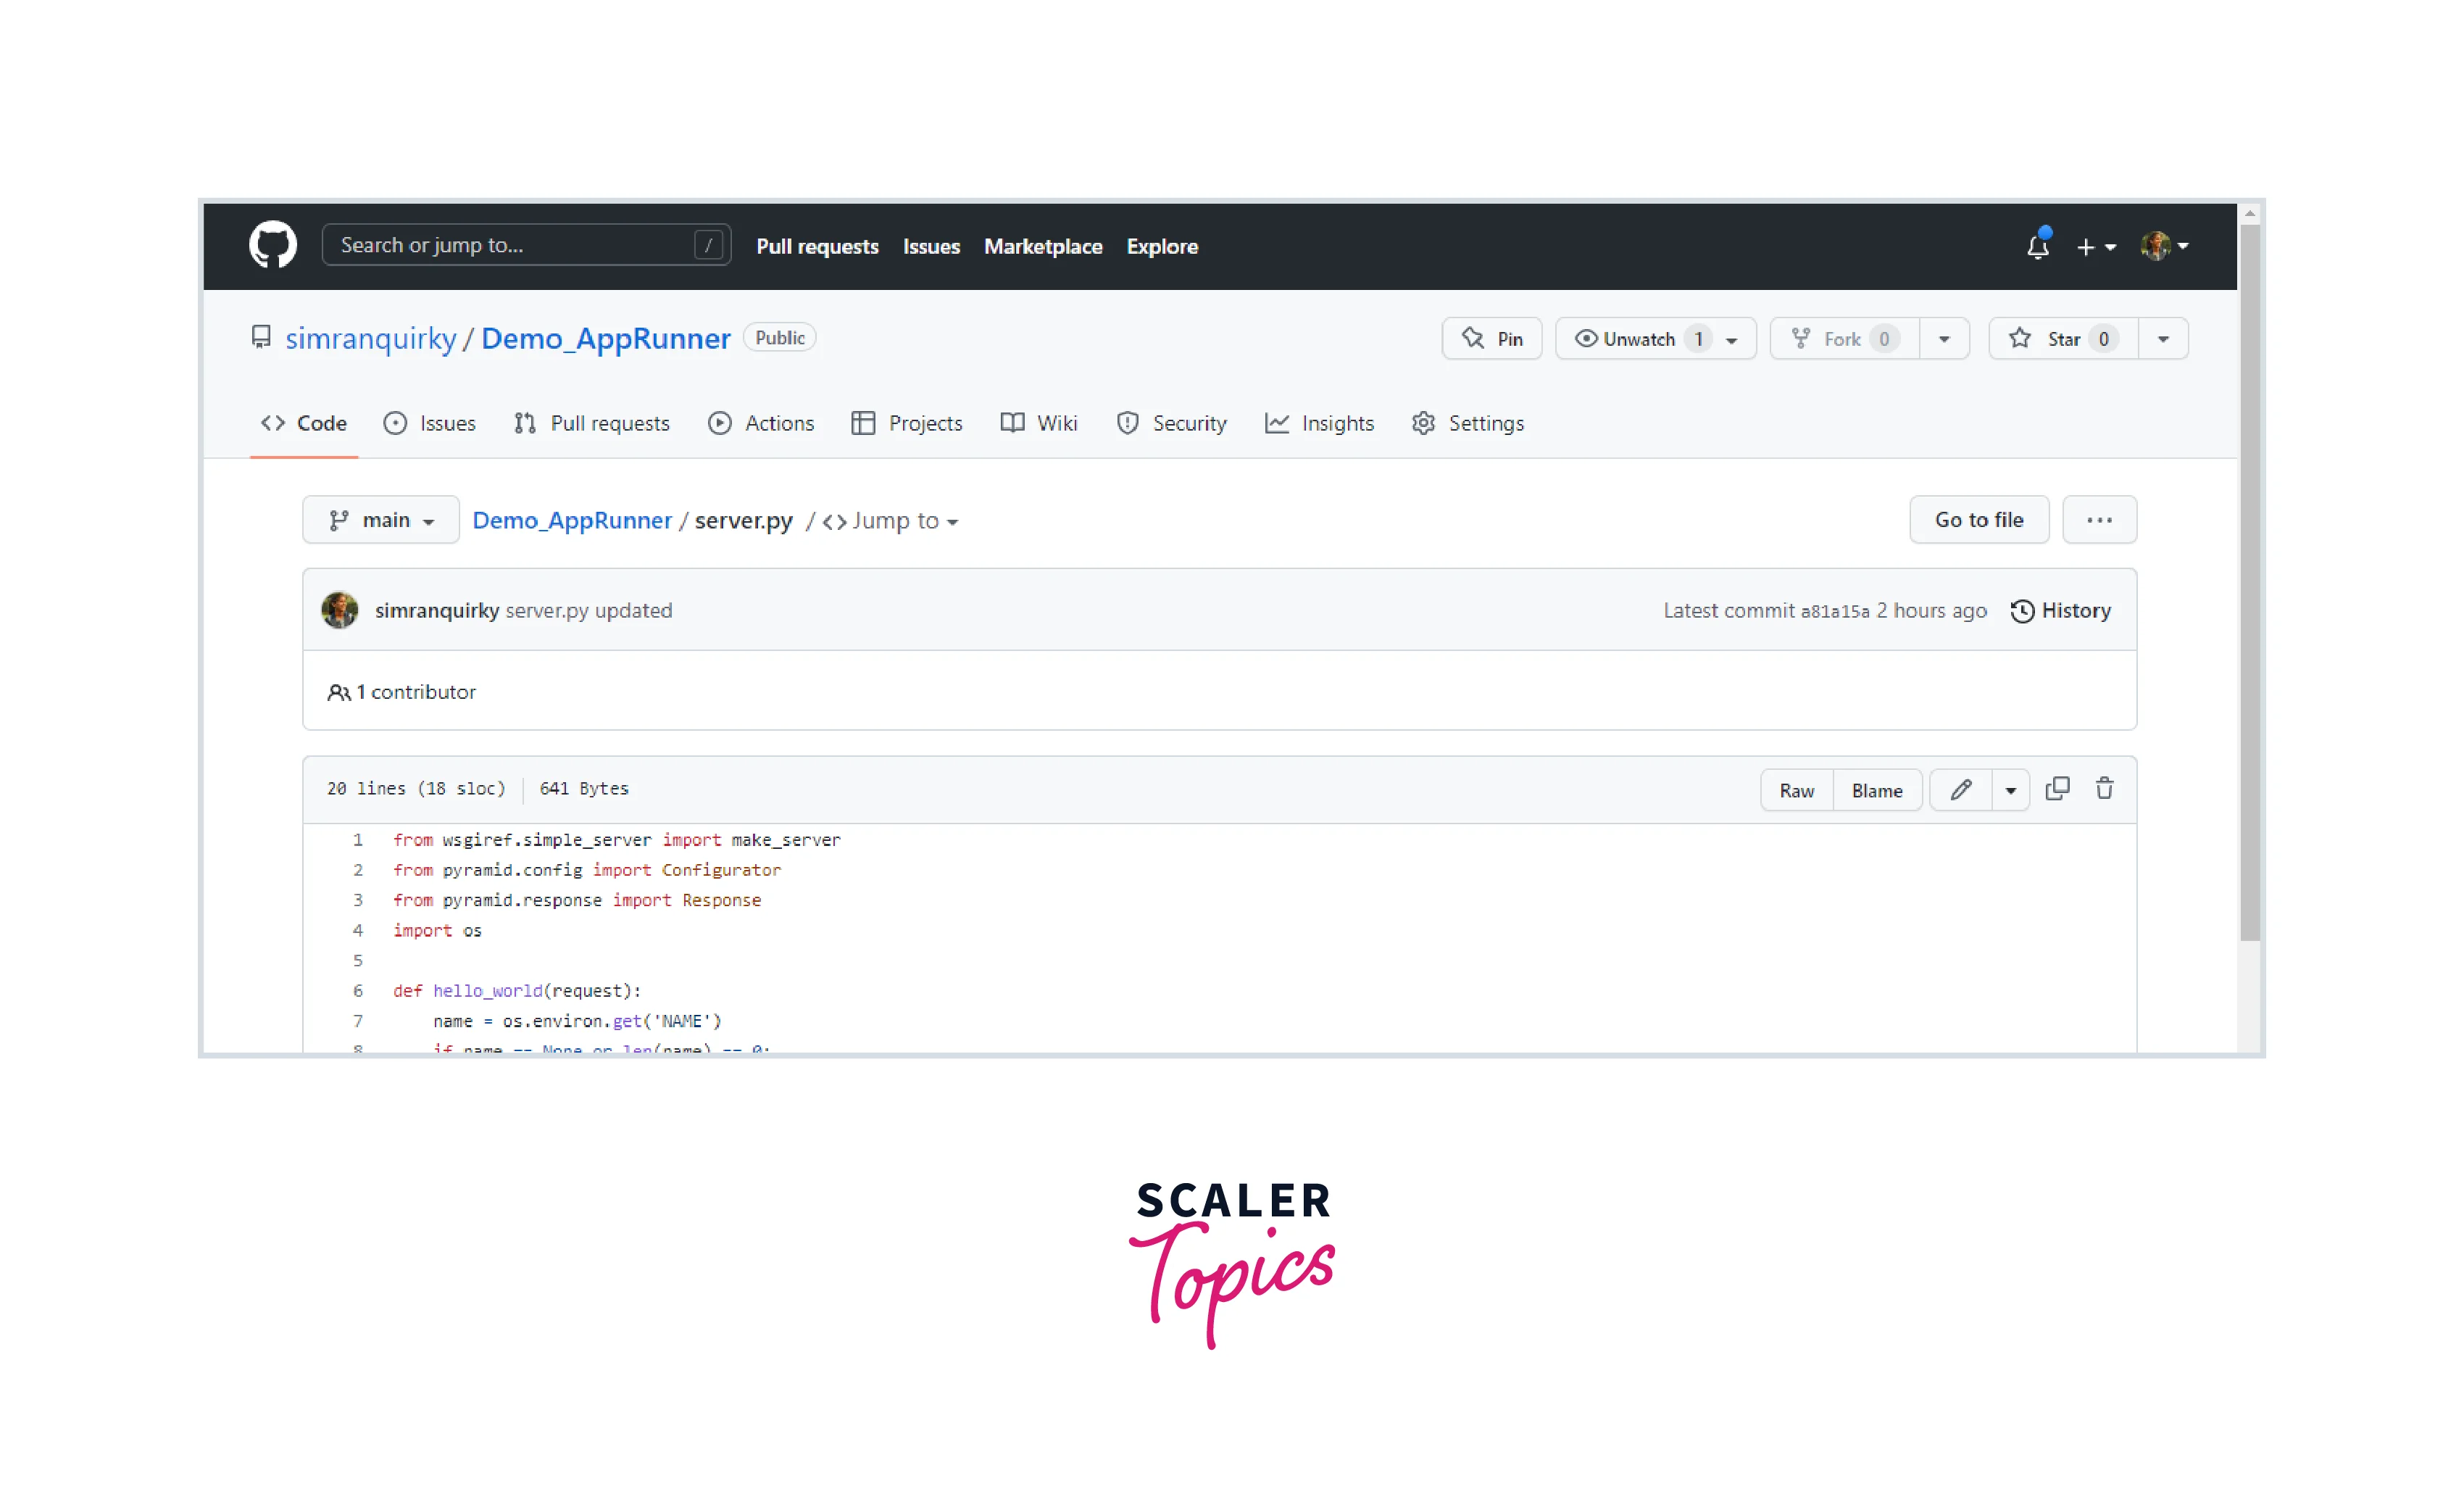
Task: Toggle Unwatch for this repository
Action: [x=1639, y=339]
